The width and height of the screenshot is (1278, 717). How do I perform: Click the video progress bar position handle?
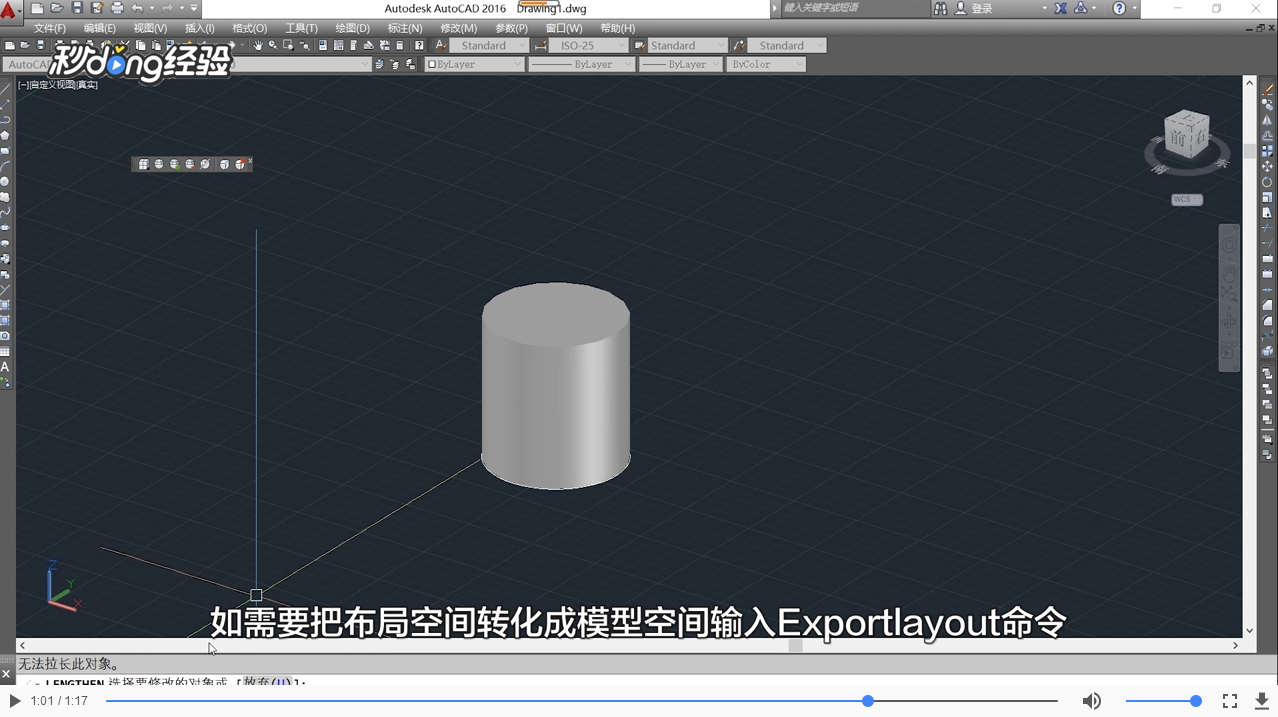click(x=868, y=701)
